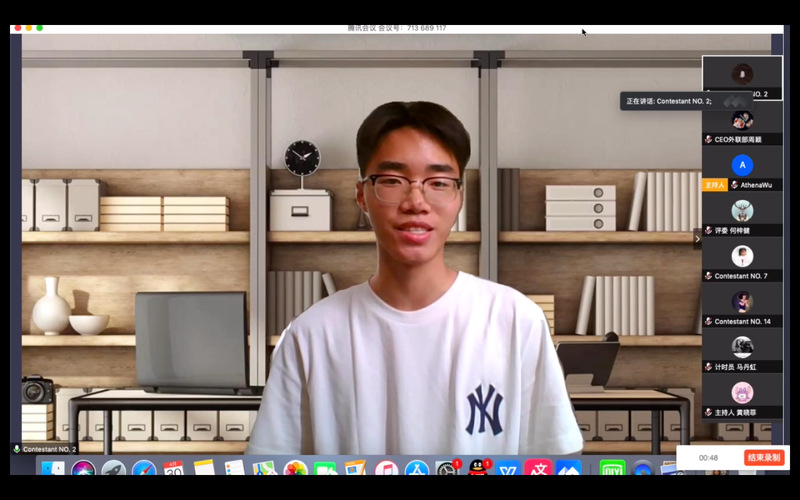Open green iQIYI app in Dock
This screenshot has width=800, height=500.
click(x=612, y=468)
